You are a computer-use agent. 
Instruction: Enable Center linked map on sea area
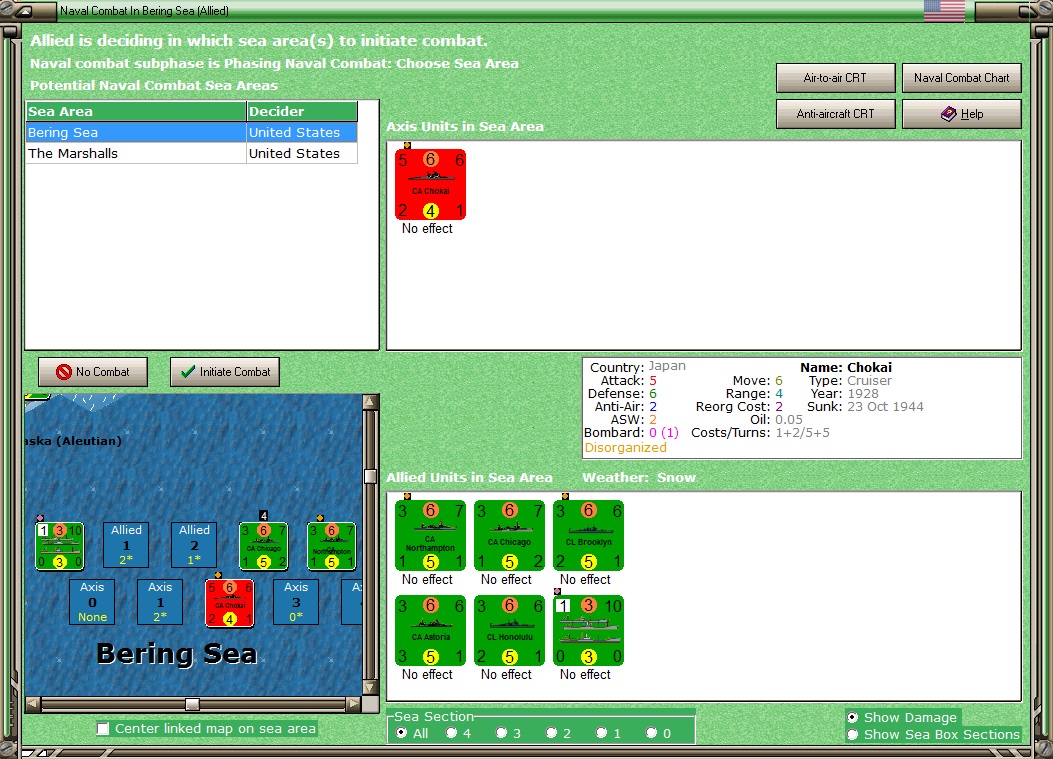[x=103, y=729]
